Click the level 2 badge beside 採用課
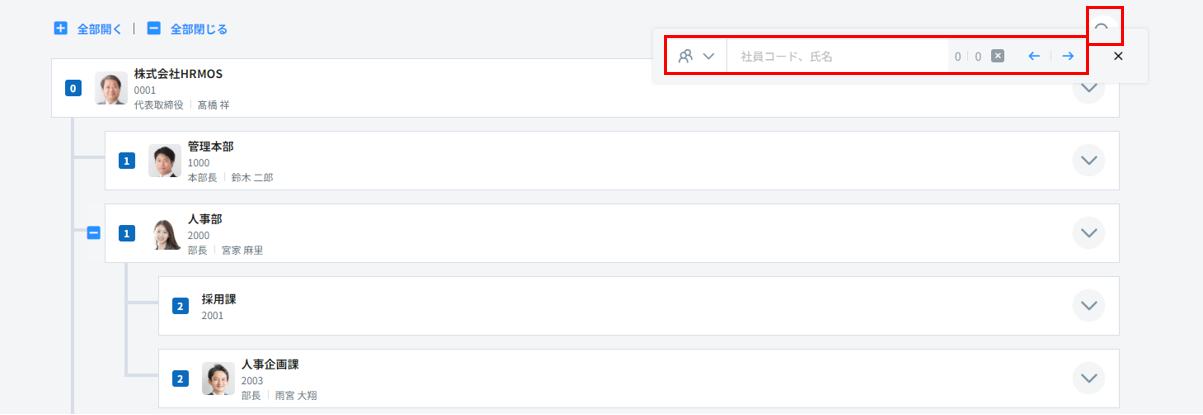The image size is (1203, 415). point(180,306)
